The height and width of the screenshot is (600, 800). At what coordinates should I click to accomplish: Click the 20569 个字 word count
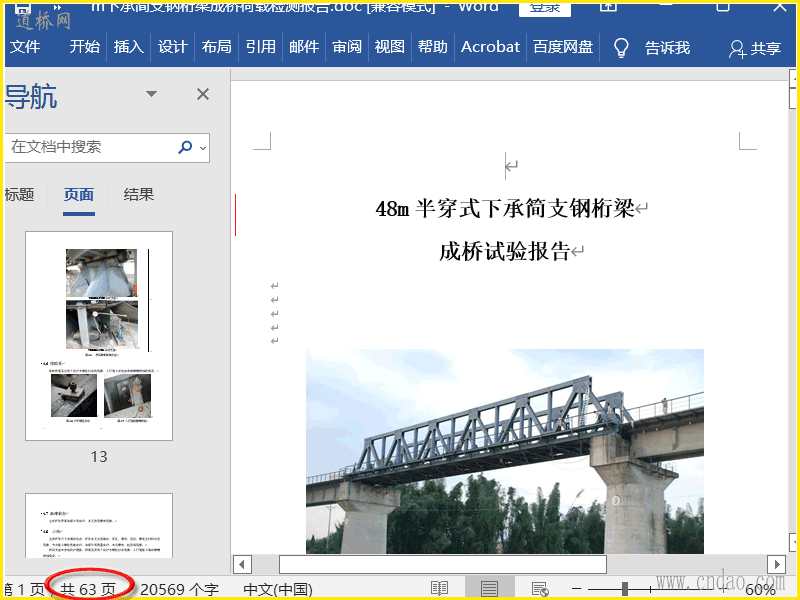pos(180,589)
